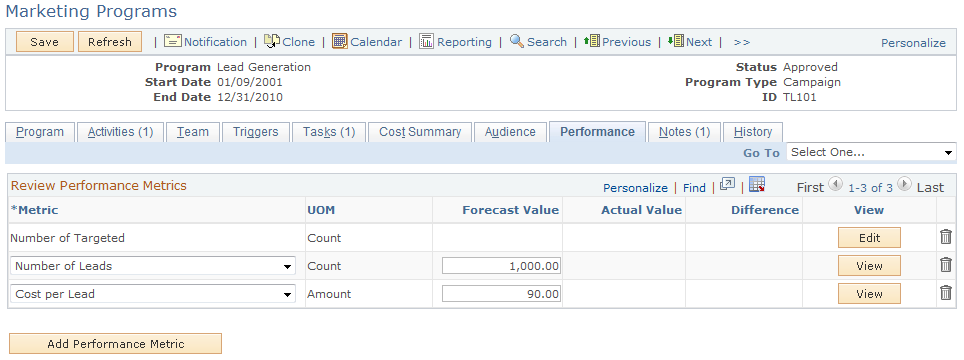Click the program name Lead Generation
Image resolution: width=964 pixels, height=360 pixels.
click(264, 67)
